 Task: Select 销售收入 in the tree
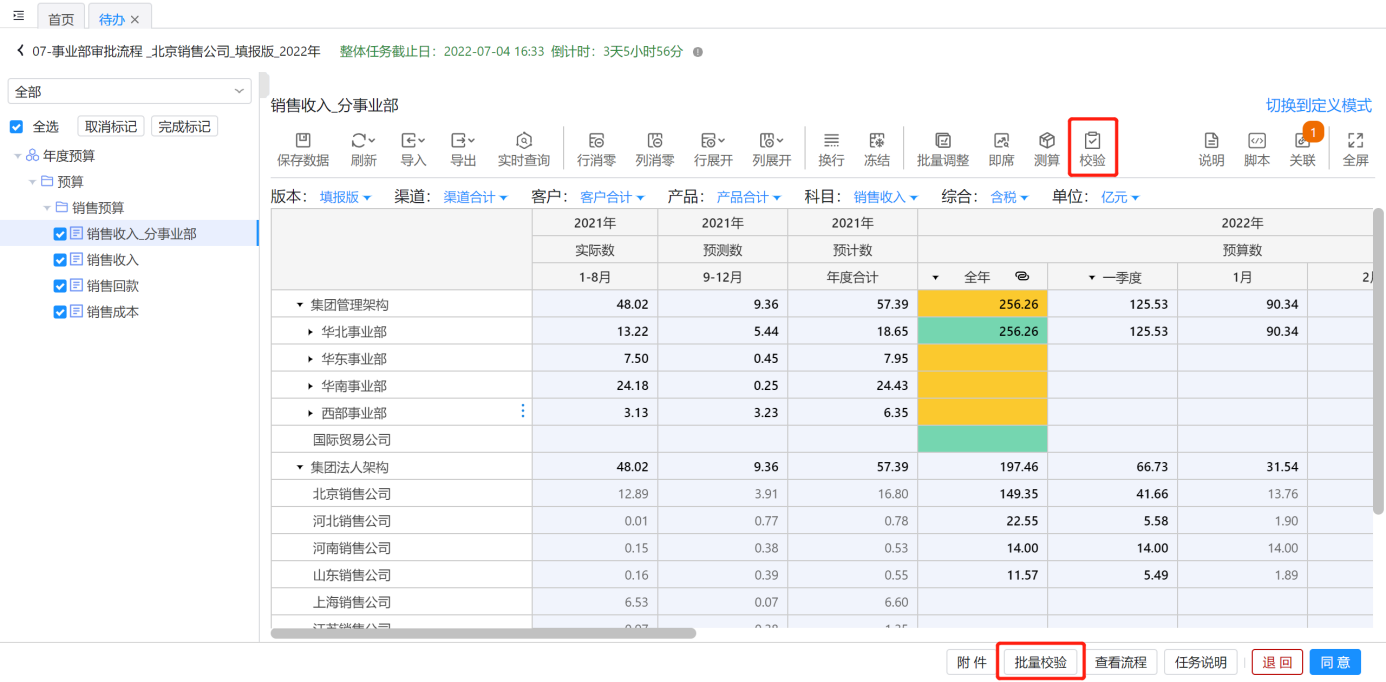112,260
